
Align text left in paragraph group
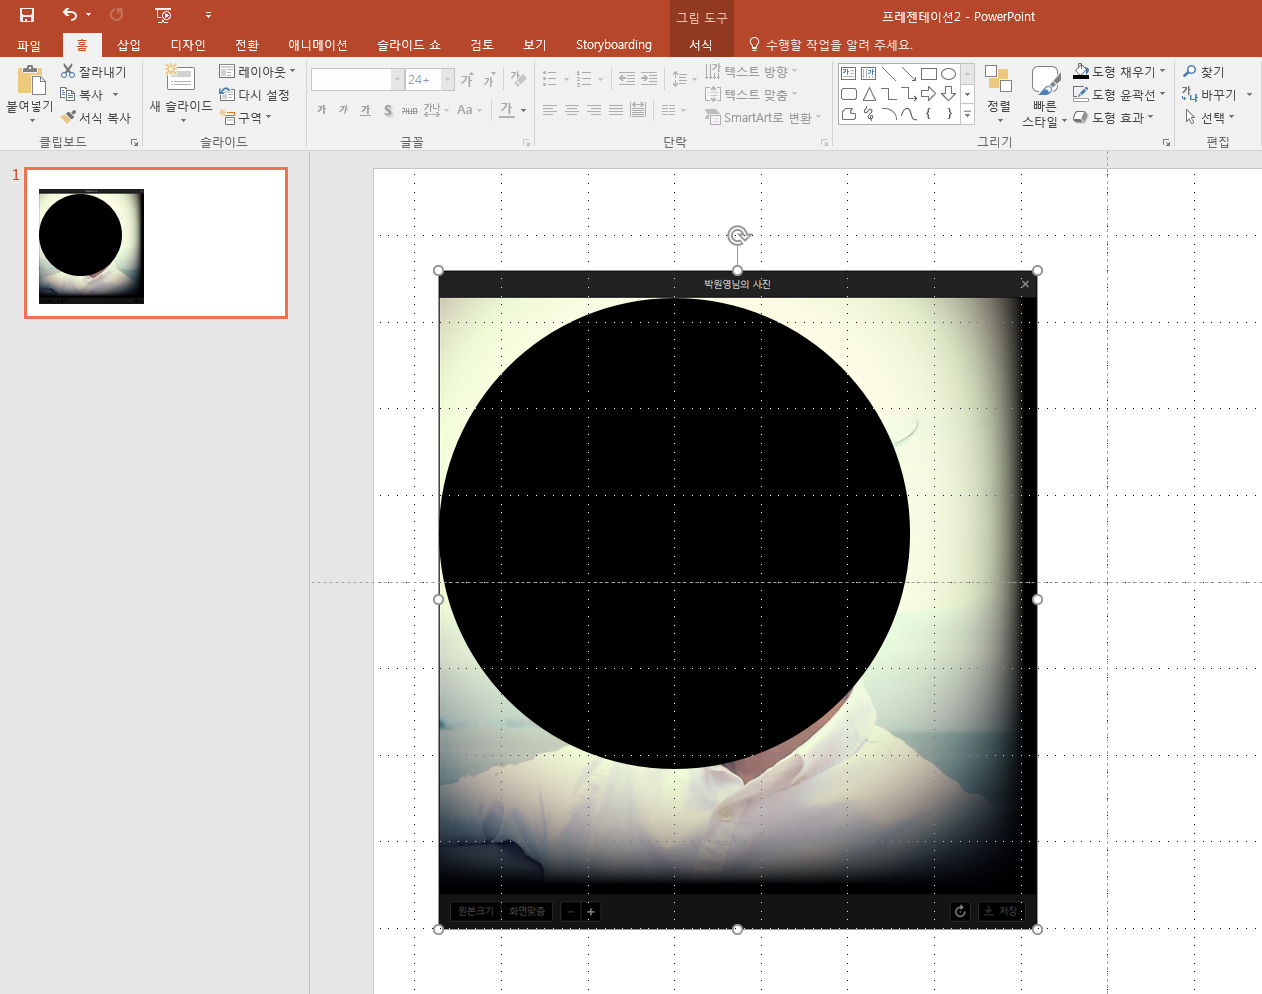(550, 110)
